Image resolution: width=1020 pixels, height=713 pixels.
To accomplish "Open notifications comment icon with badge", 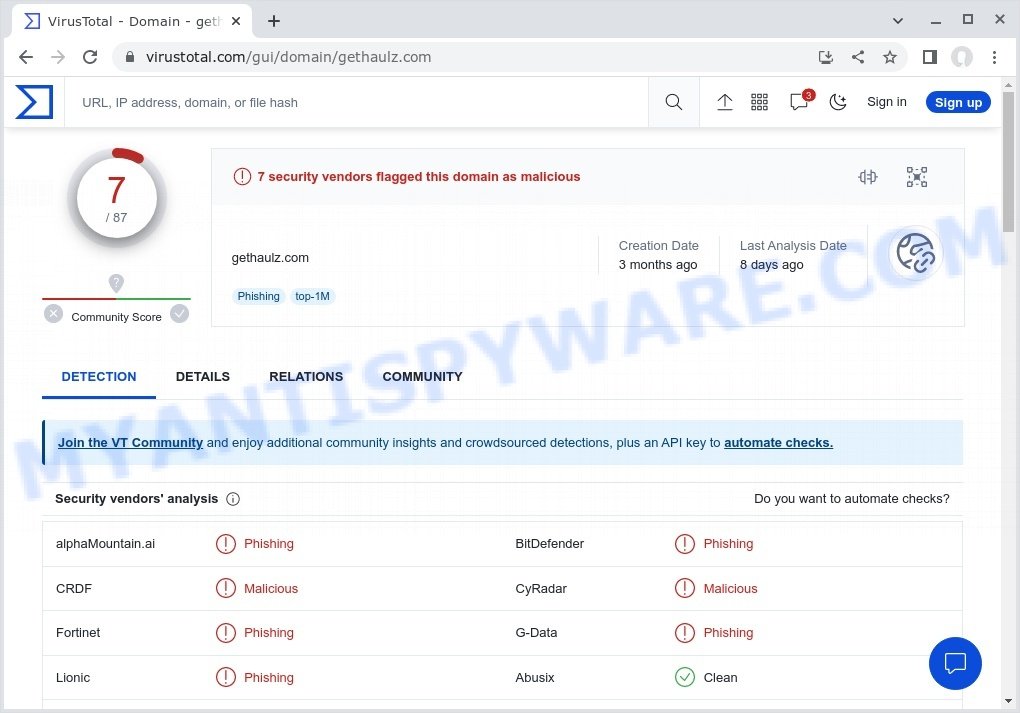I will click(x=801, y=101).
